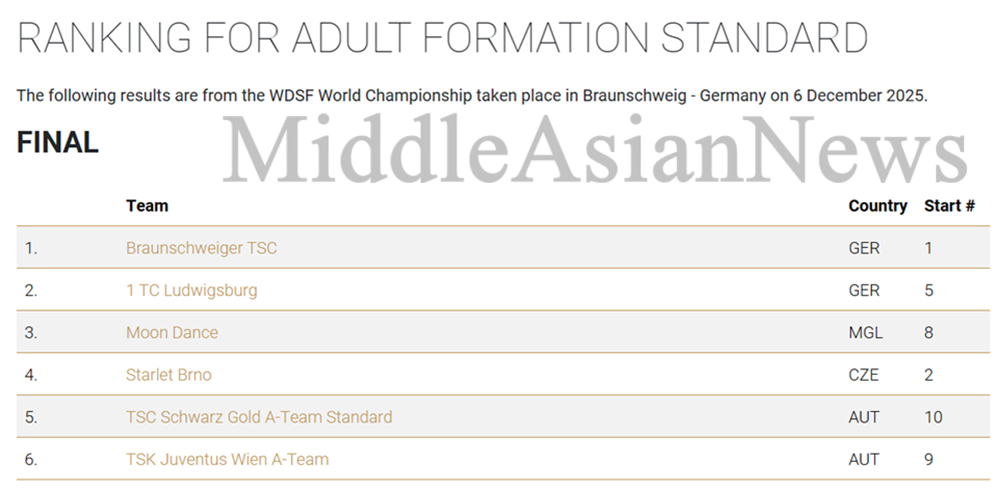
Task: Click the Country column header
Action: 878,207
